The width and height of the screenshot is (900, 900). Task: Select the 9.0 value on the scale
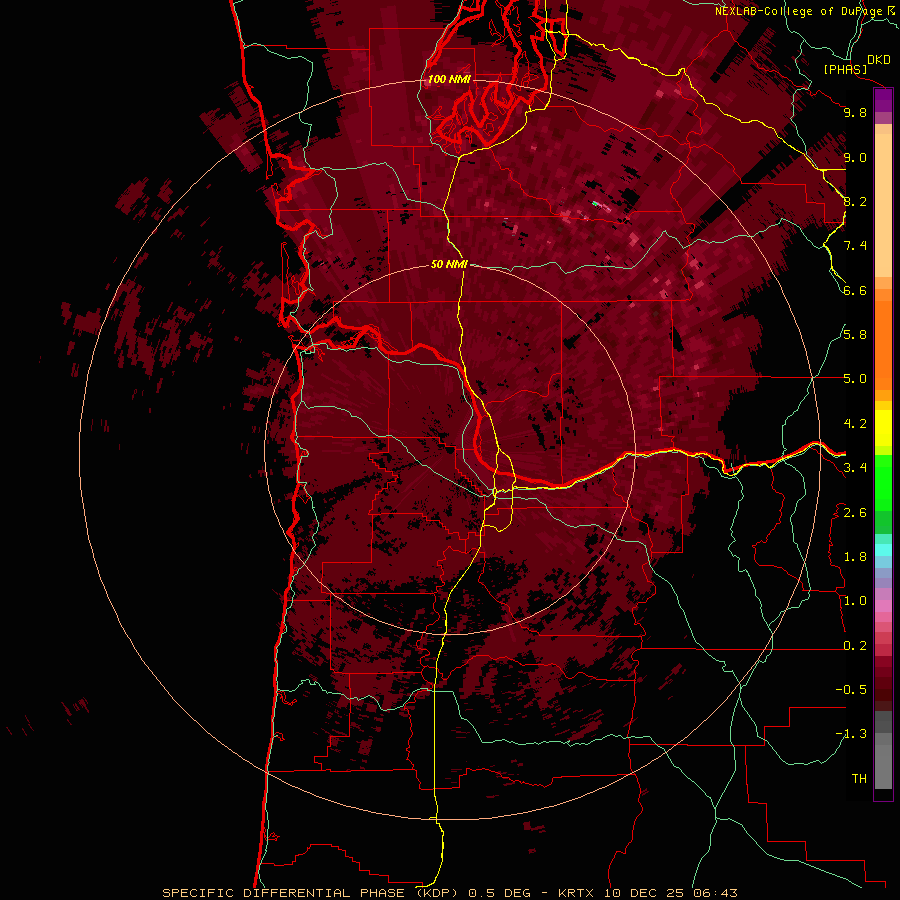point(855,157)
